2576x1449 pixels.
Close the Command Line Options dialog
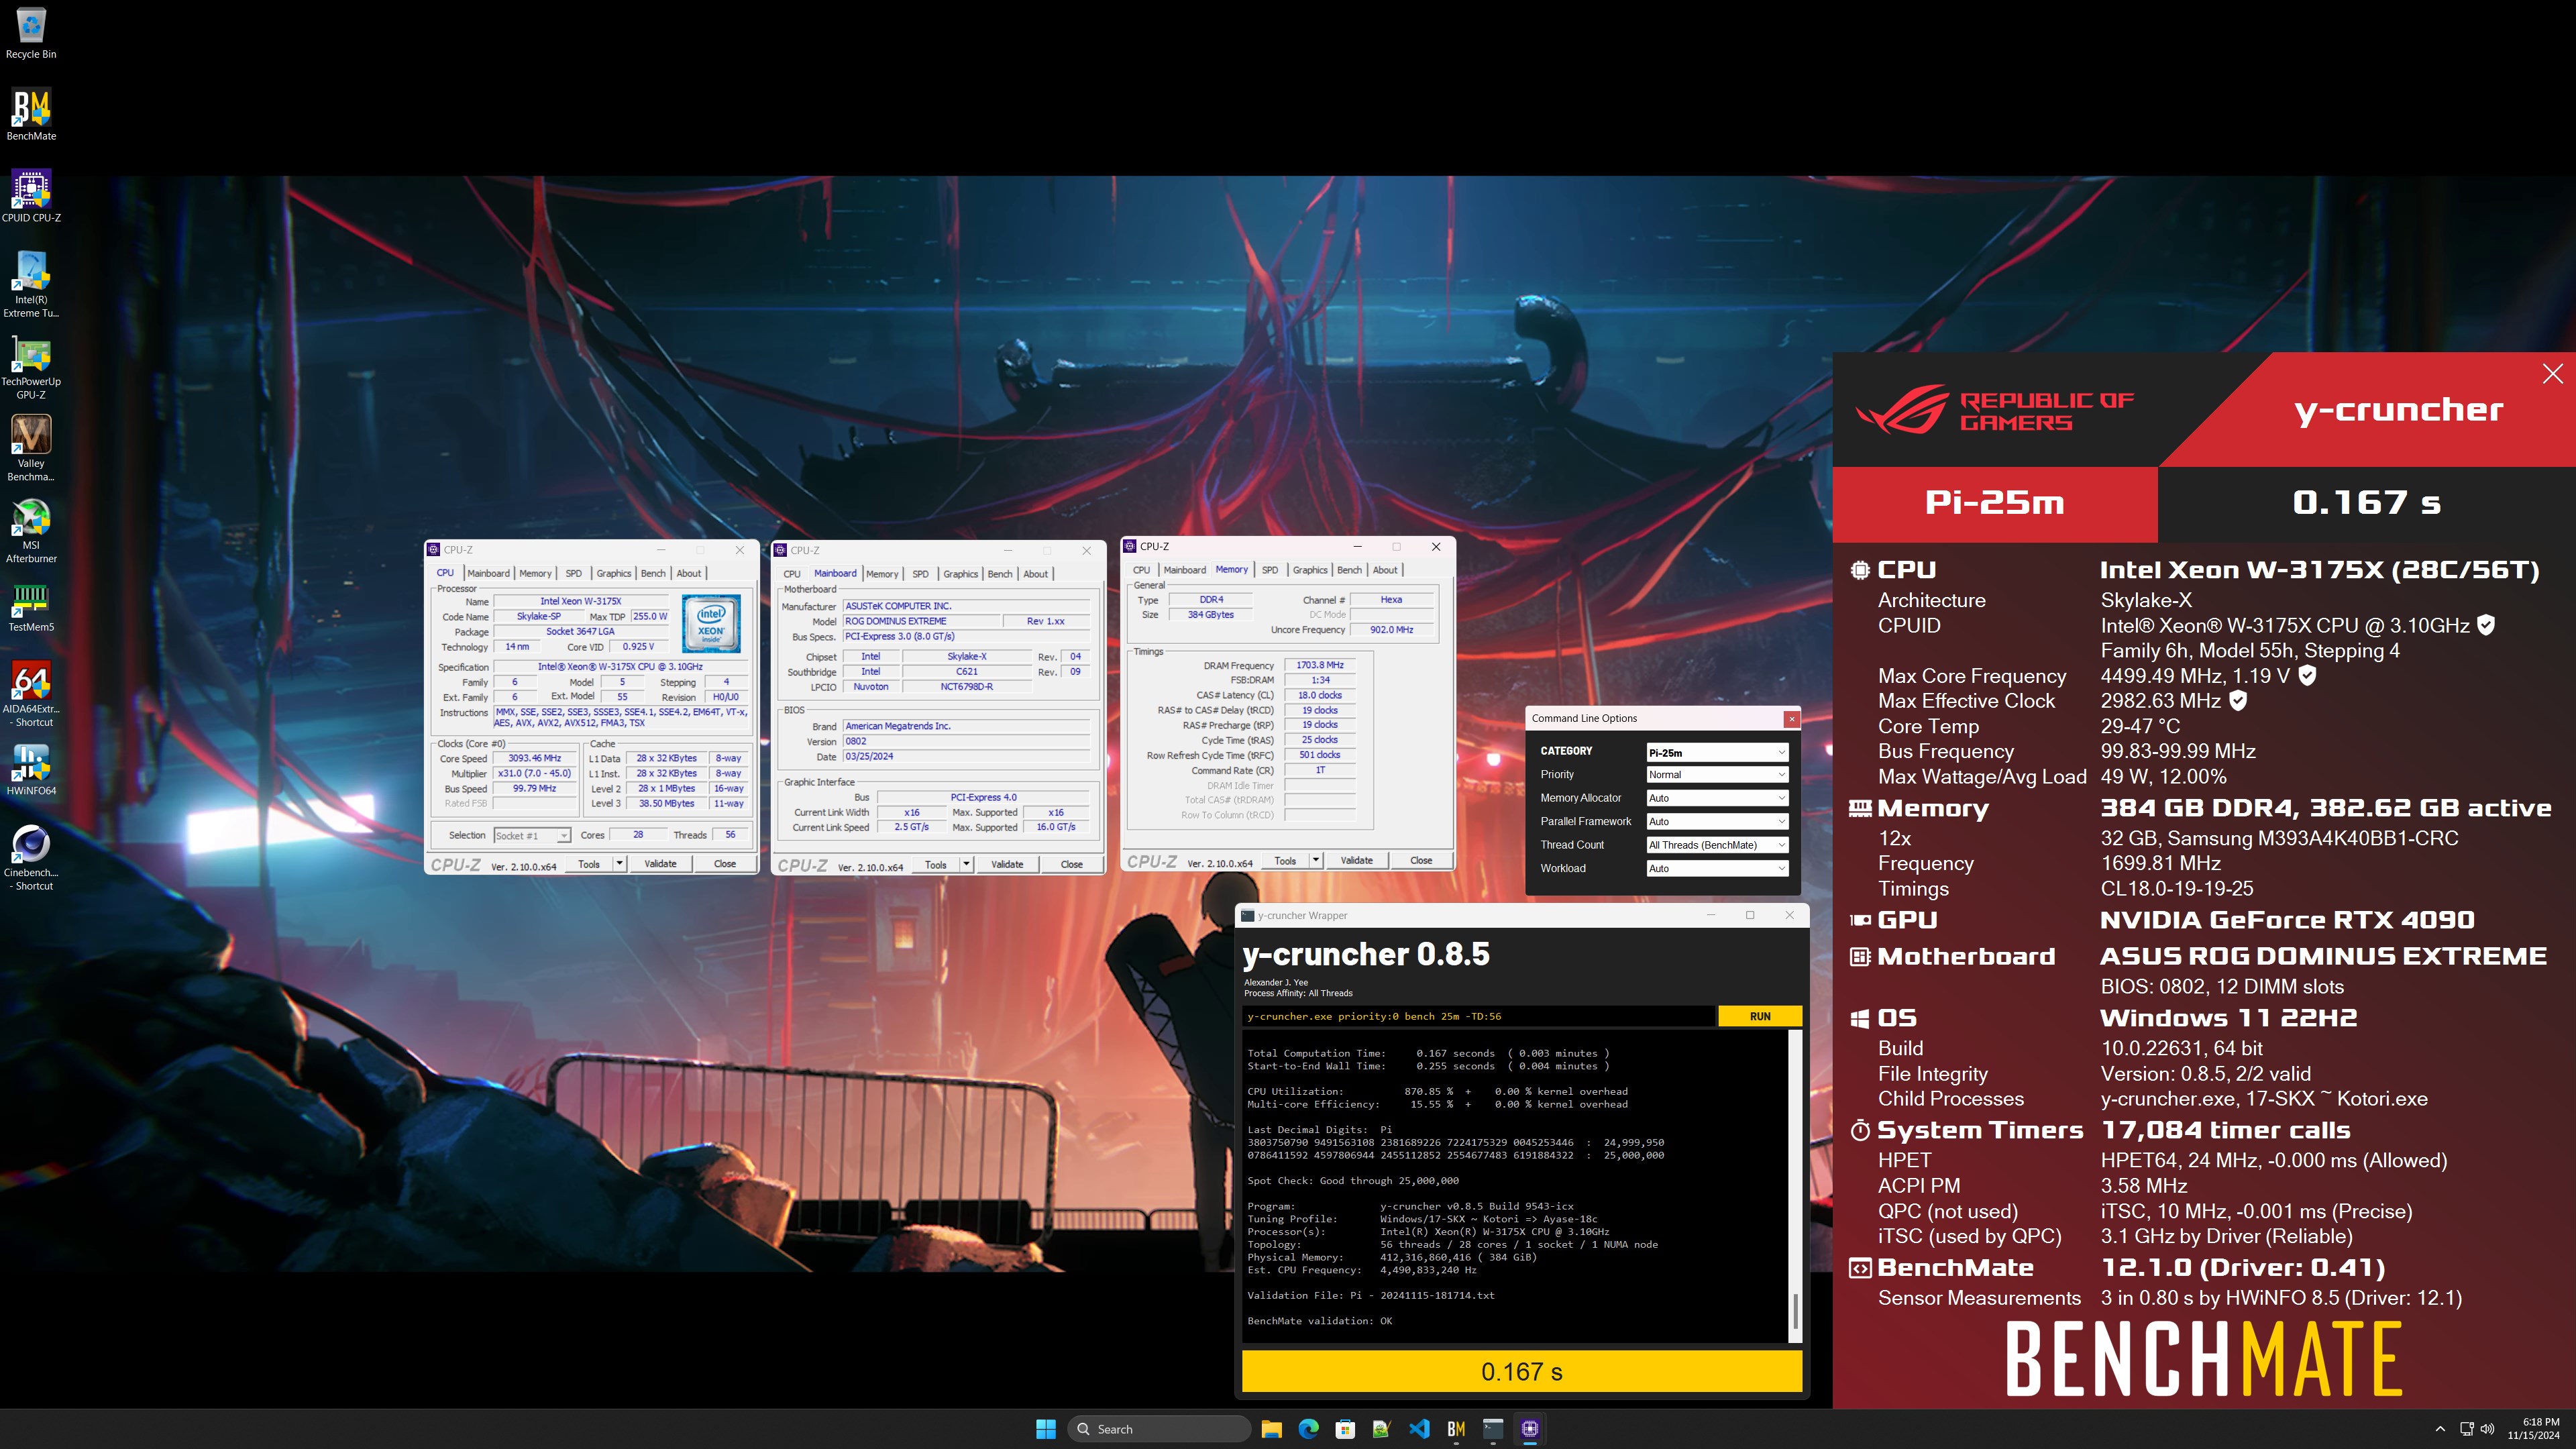[x=1791, y=718]
